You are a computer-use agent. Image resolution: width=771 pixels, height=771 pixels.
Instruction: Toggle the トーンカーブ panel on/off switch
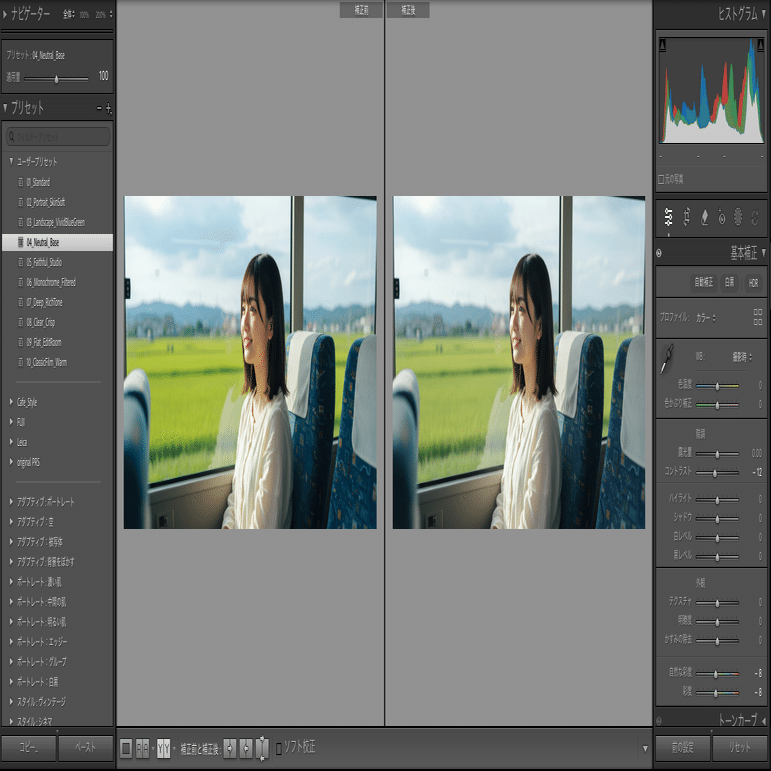[659, 721]
